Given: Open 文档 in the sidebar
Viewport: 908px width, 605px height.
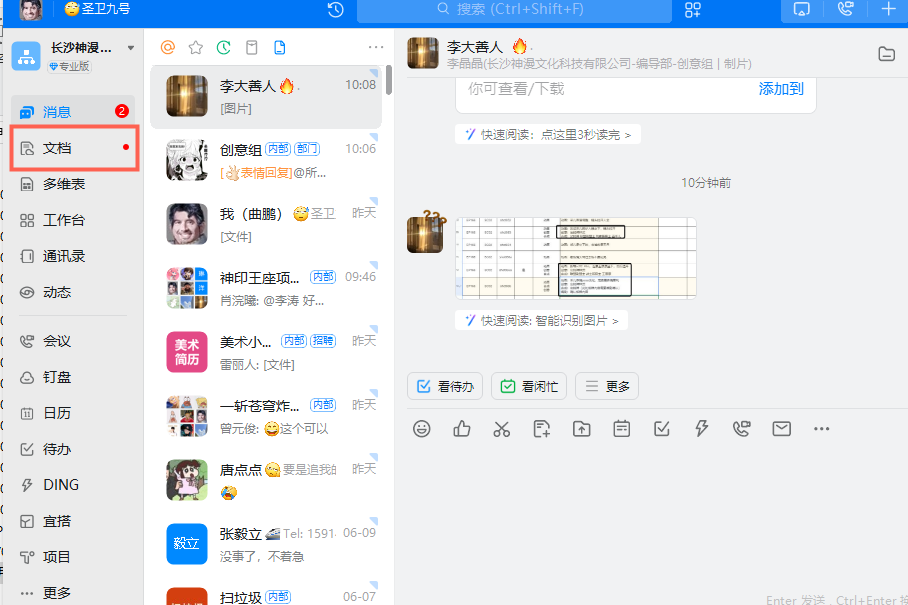Looking at the screenshot, I should (73, 148).
